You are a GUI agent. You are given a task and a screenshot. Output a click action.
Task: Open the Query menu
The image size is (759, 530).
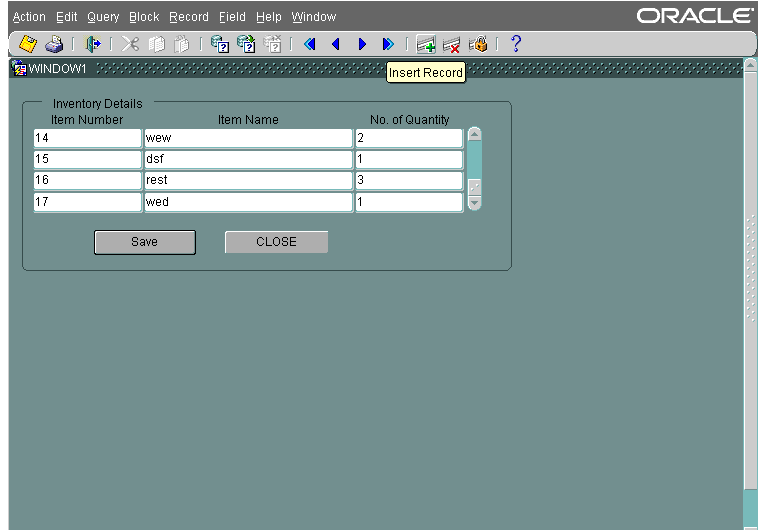(103, 17)
